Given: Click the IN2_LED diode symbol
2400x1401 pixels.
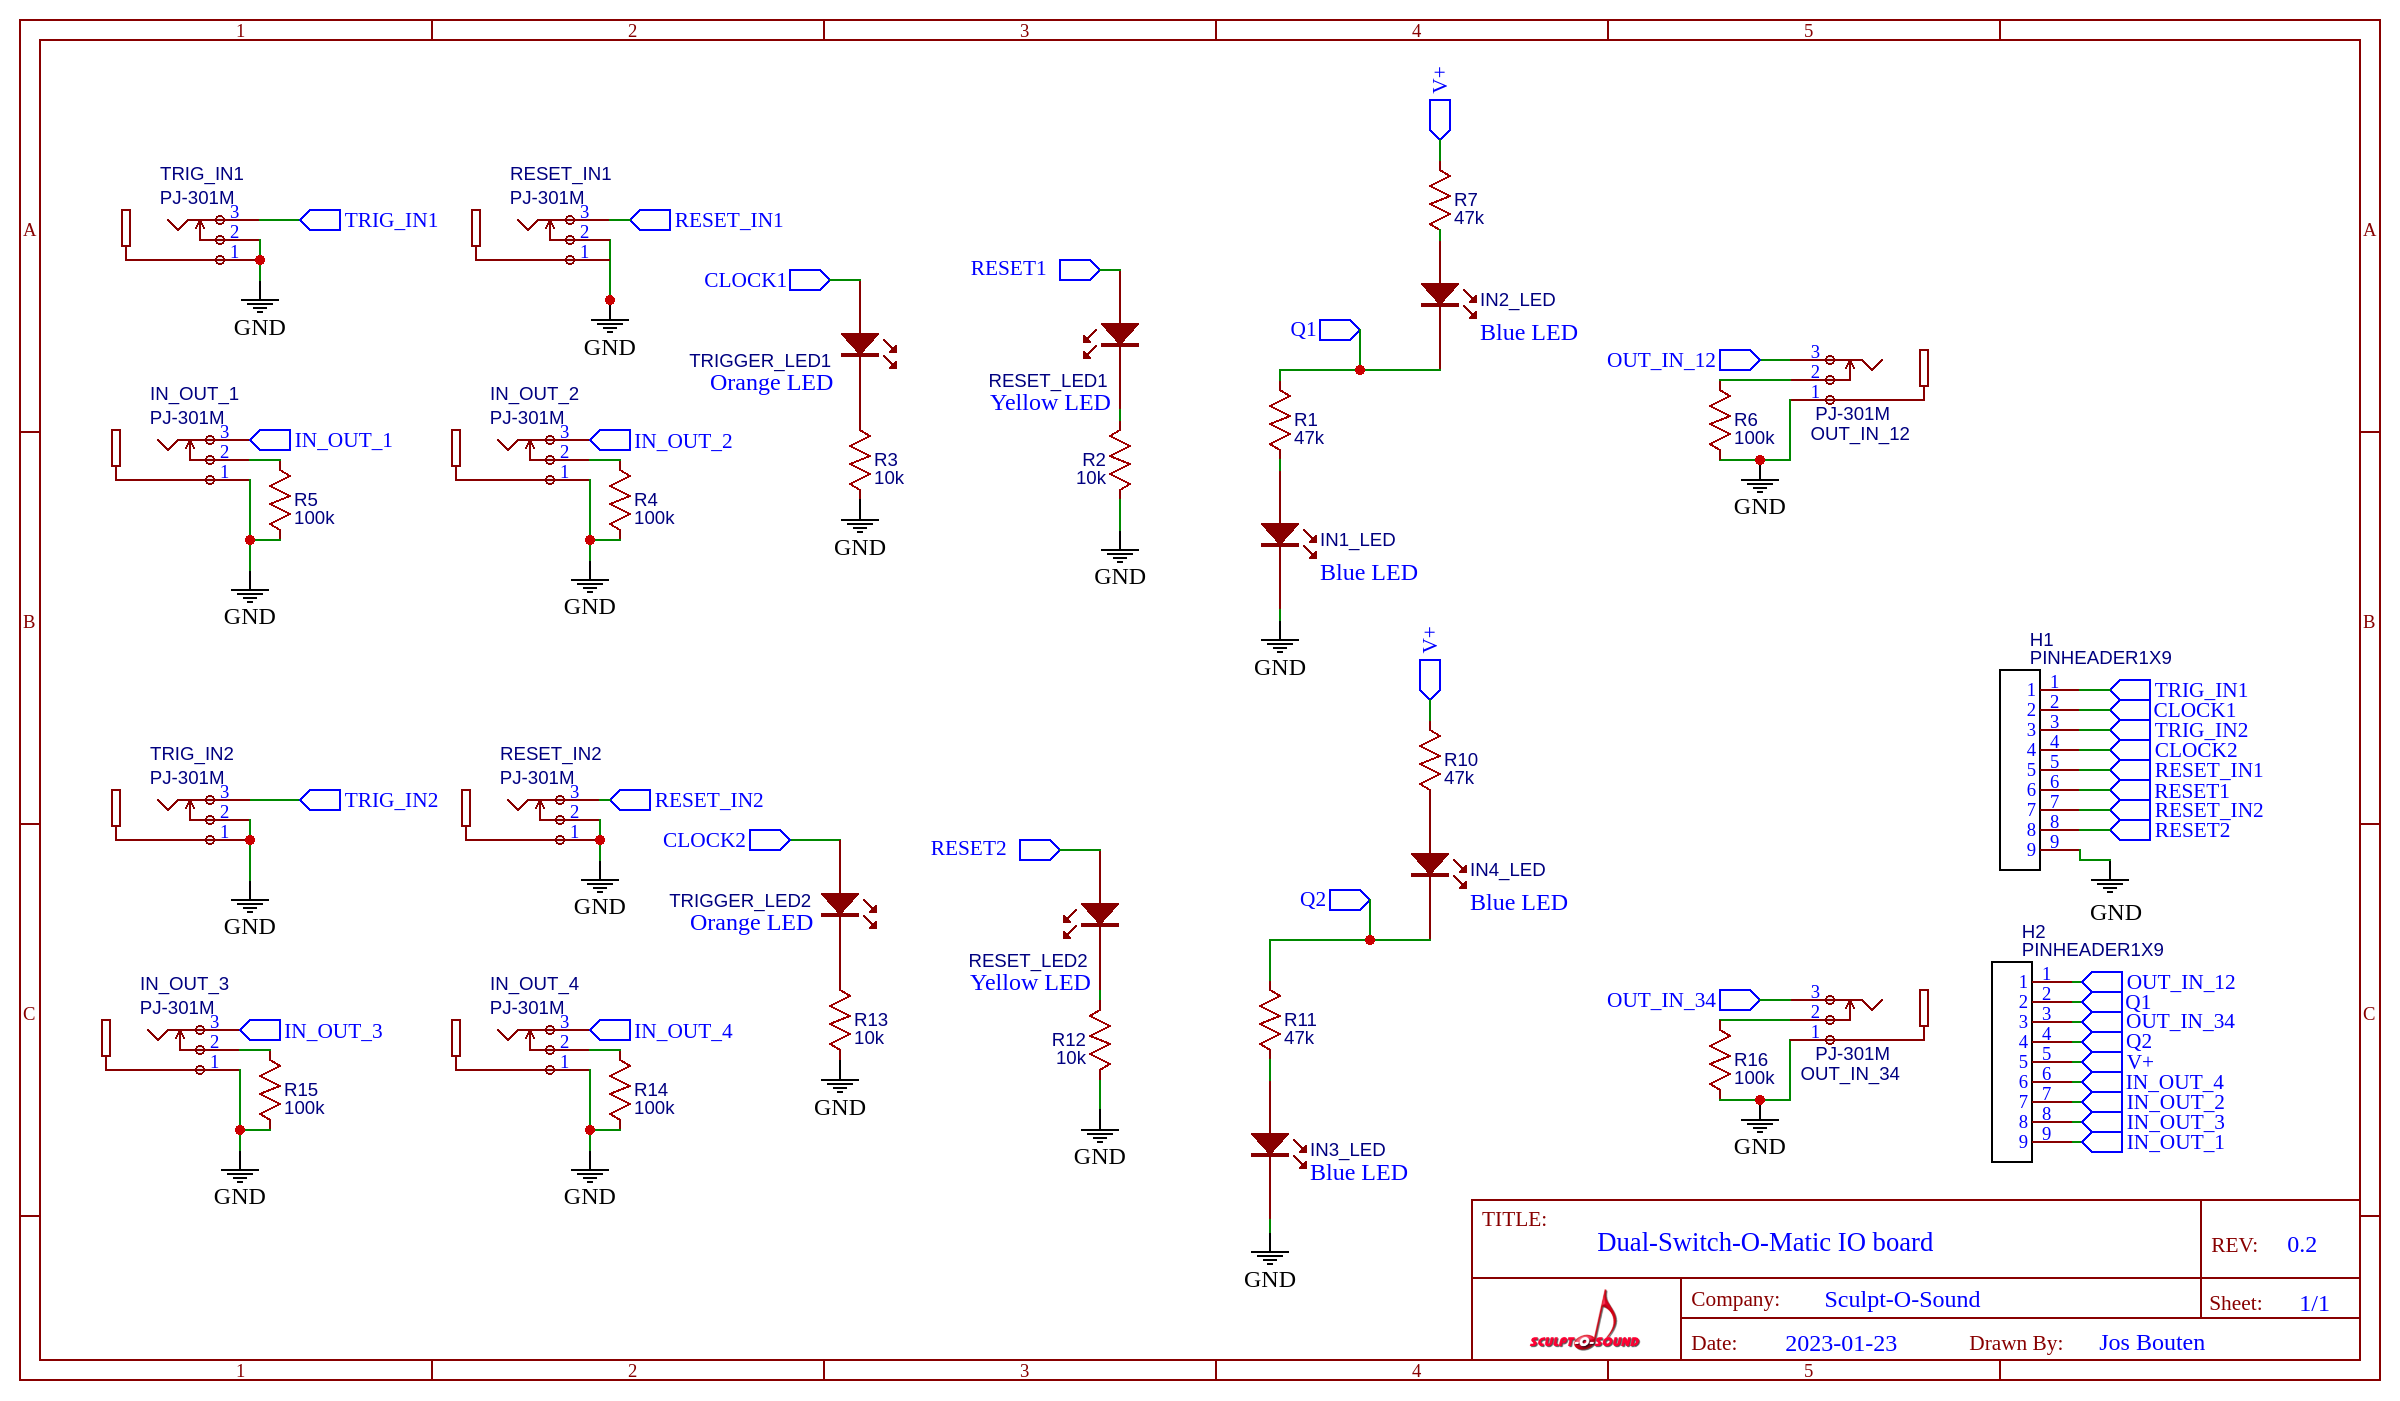Looking at the screenshot, I should [x=1440, y=294].
